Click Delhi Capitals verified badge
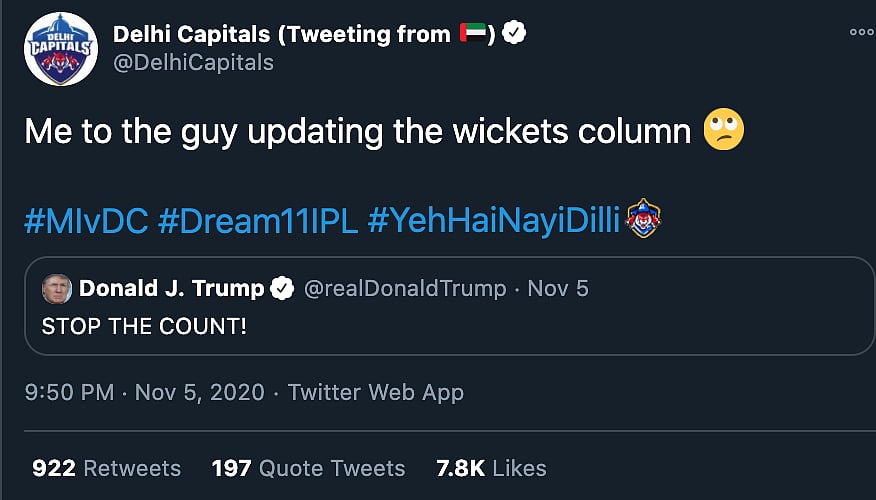The width and height of the screenshot is (876, 500). 514,34
